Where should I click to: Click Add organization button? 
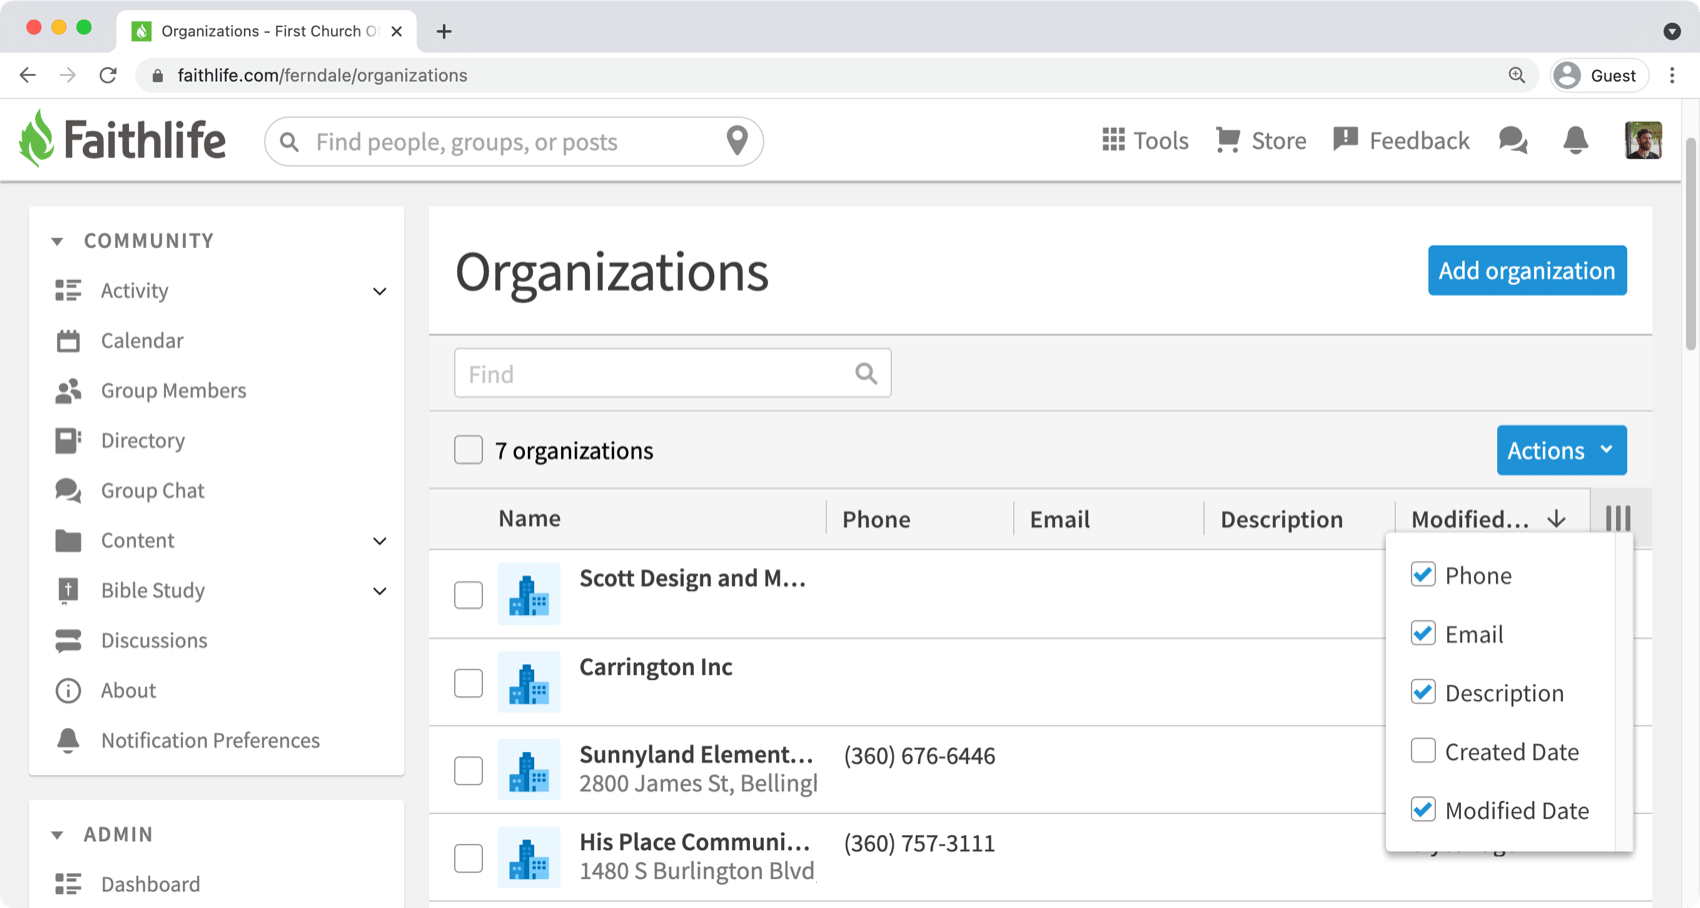(x=1527, y=270)
